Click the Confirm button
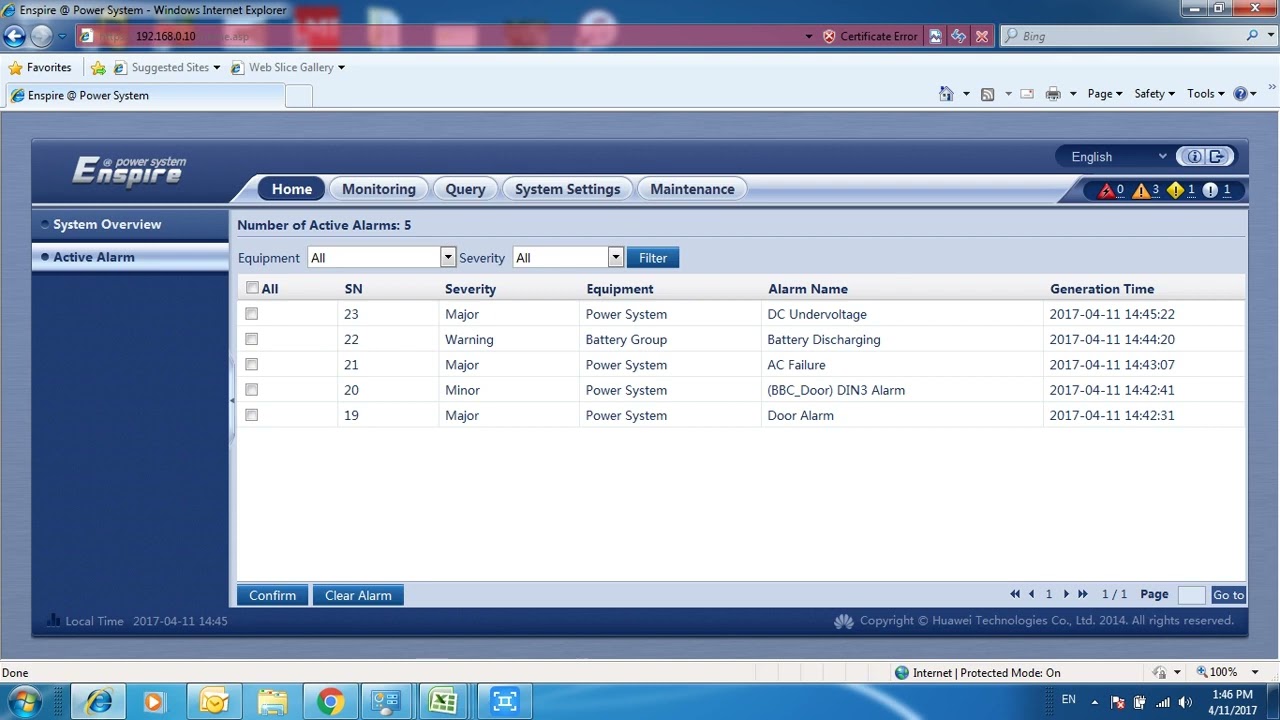Screen dimensions: 1280x720 (x=272, y=595)
